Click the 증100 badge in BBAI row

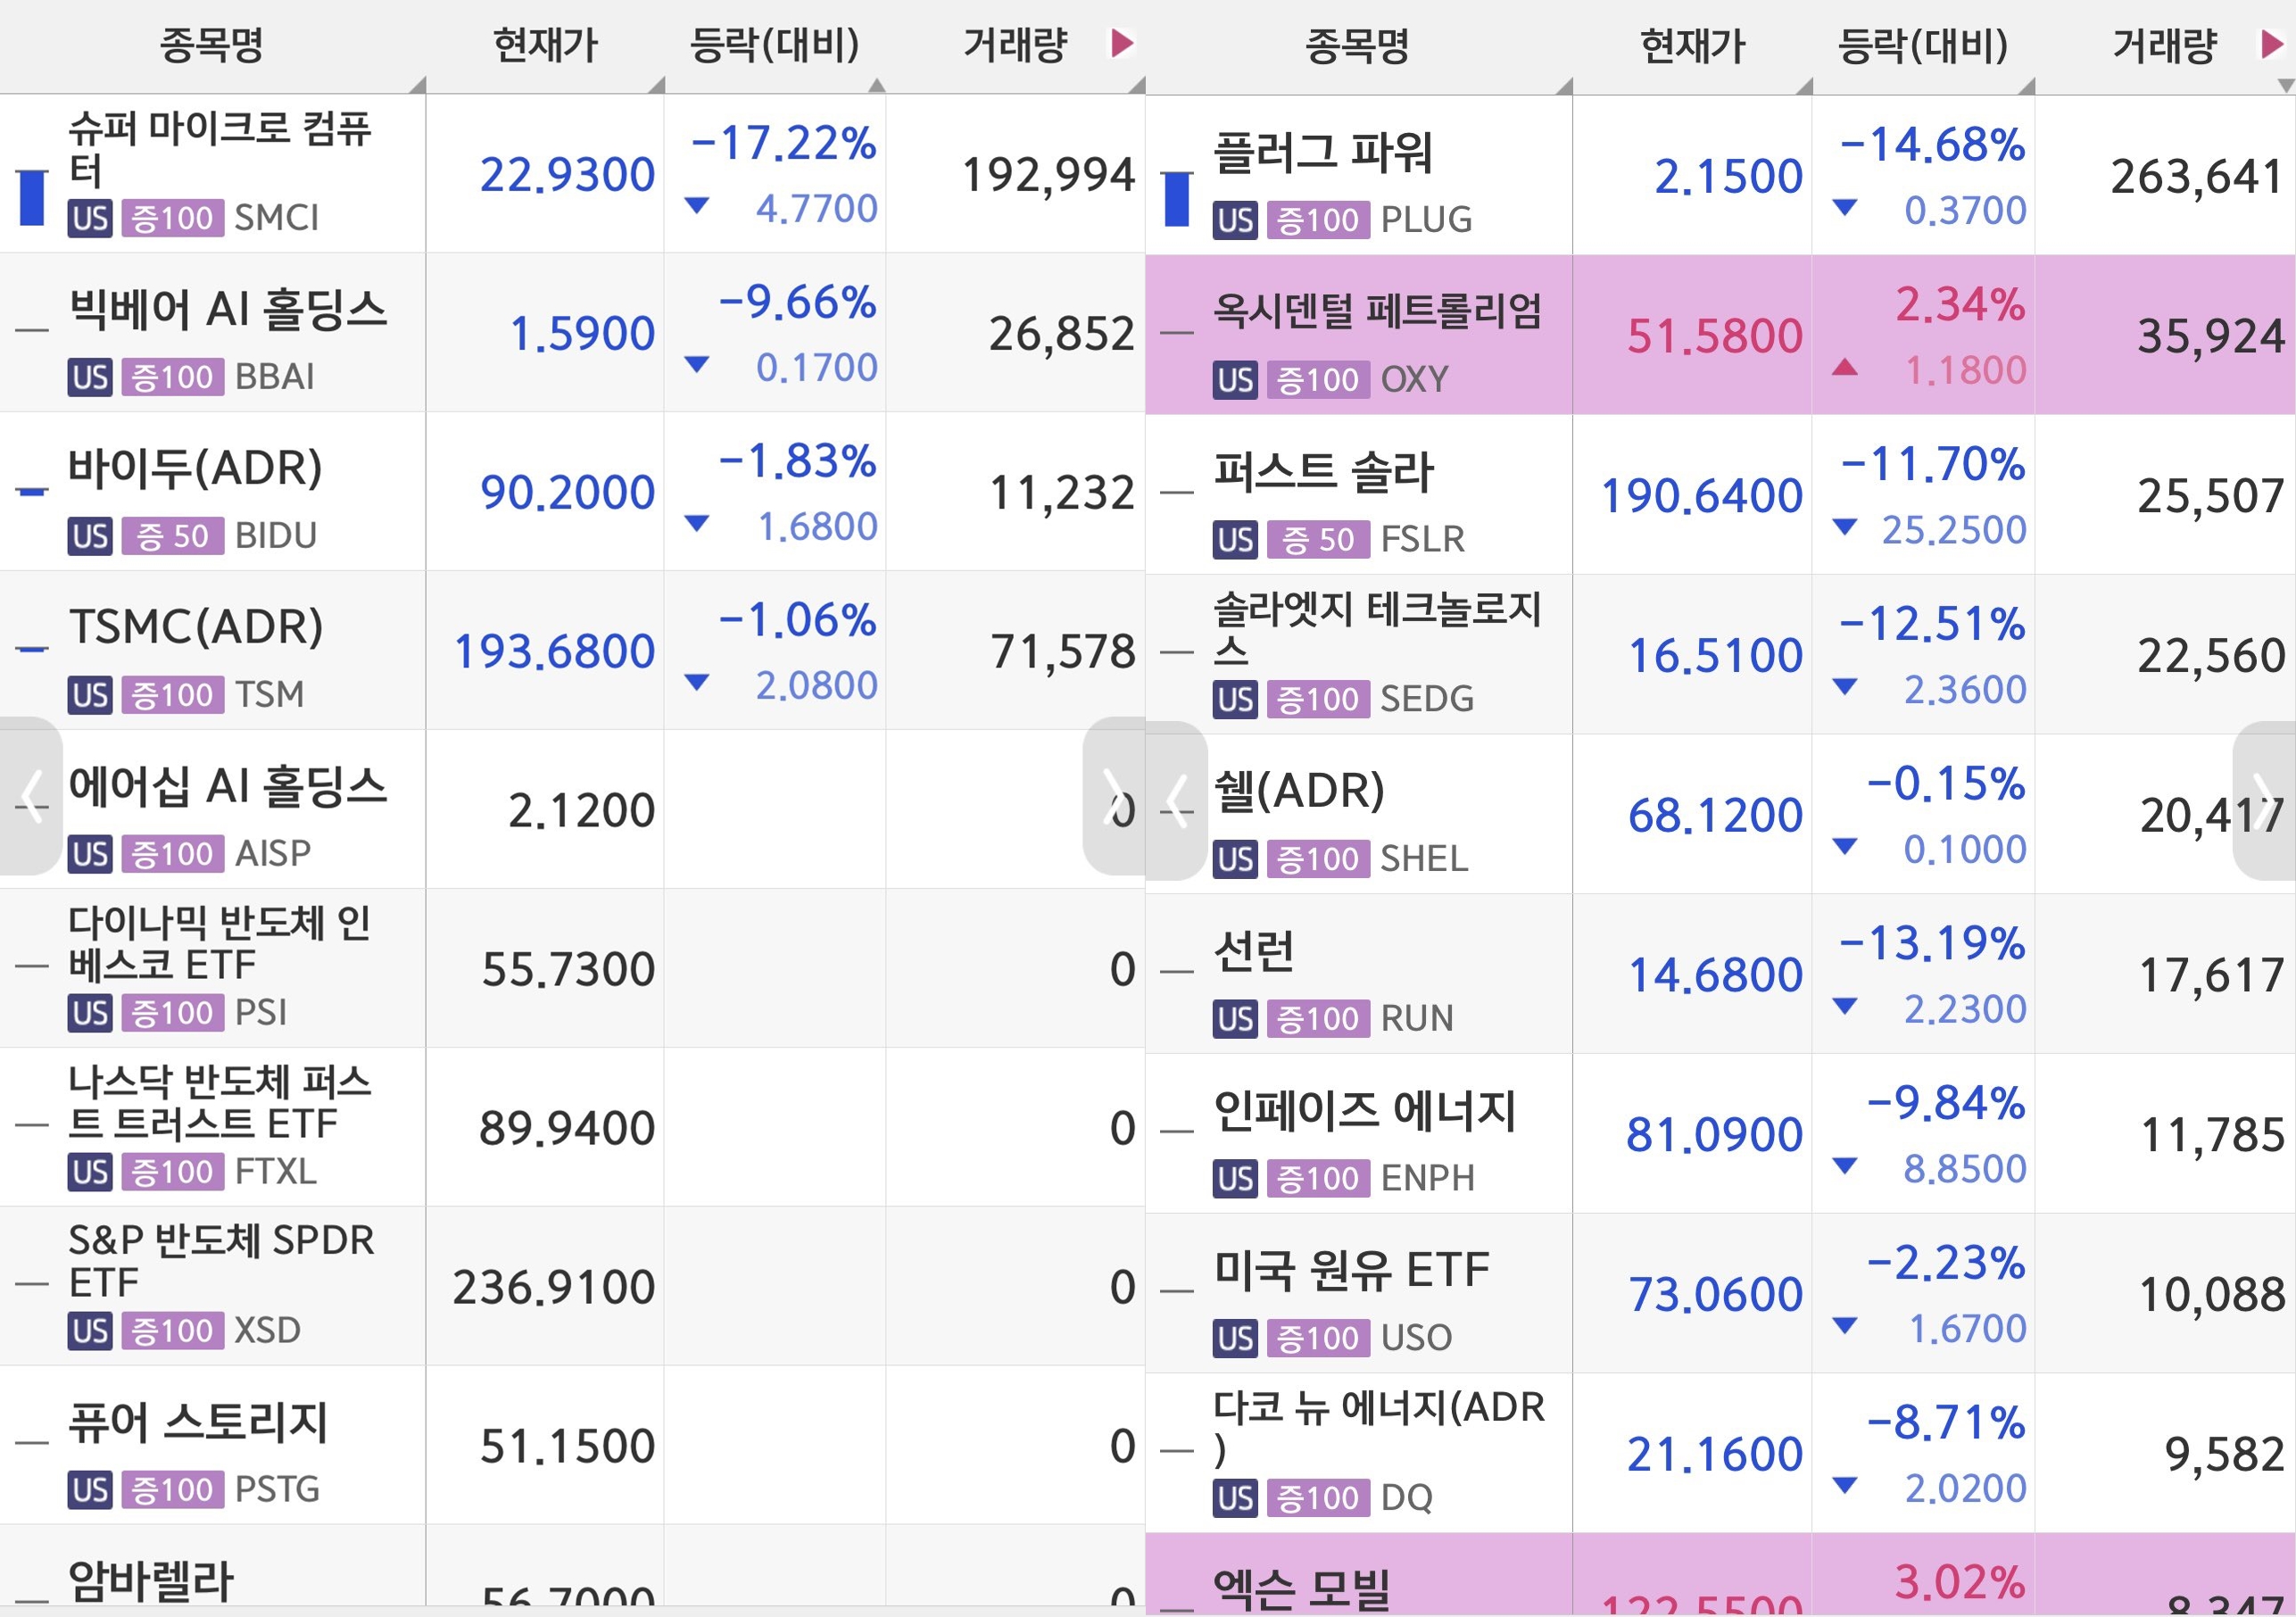tap(173, 377)
